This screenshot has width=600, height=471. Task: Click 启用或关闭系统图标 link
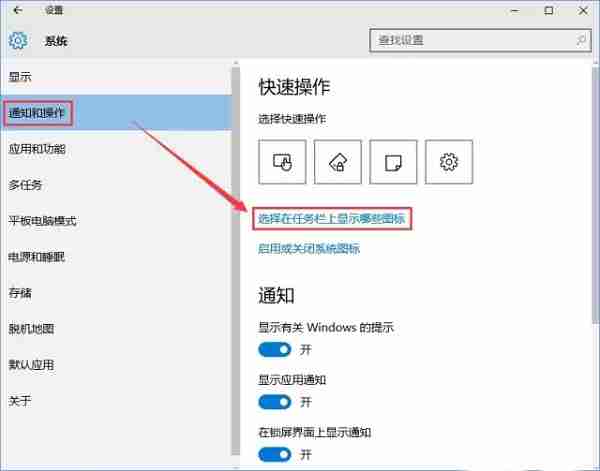pyautogui.click(x=309, y=249)
